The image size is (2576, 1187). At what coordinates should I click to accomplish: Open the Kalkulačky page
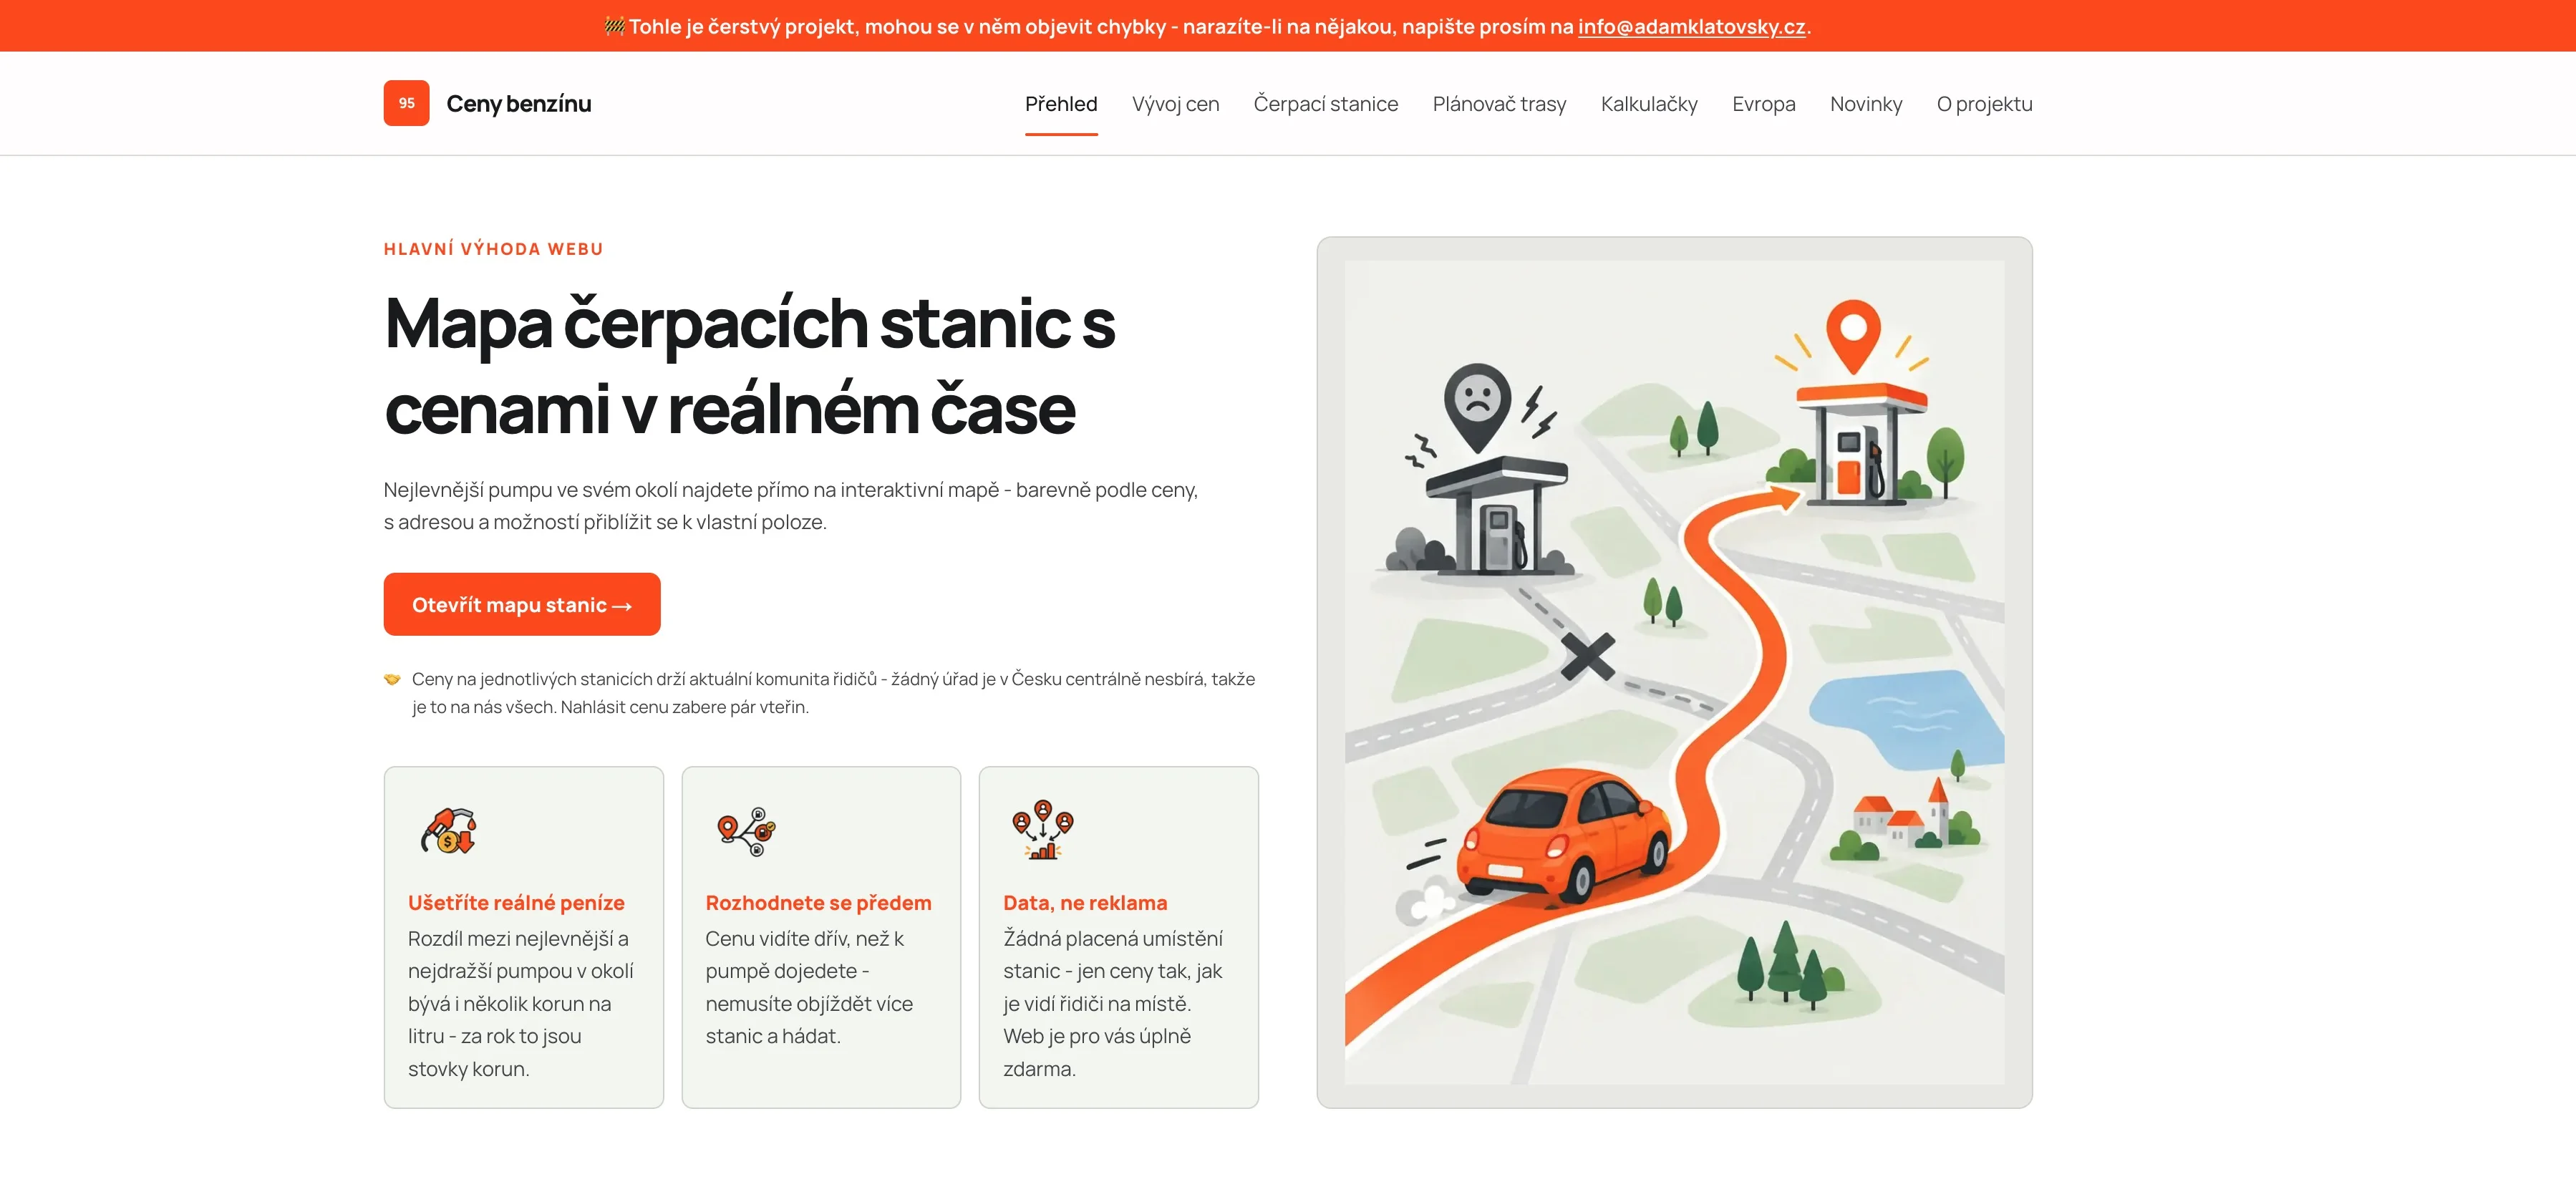pos(1649,104)
